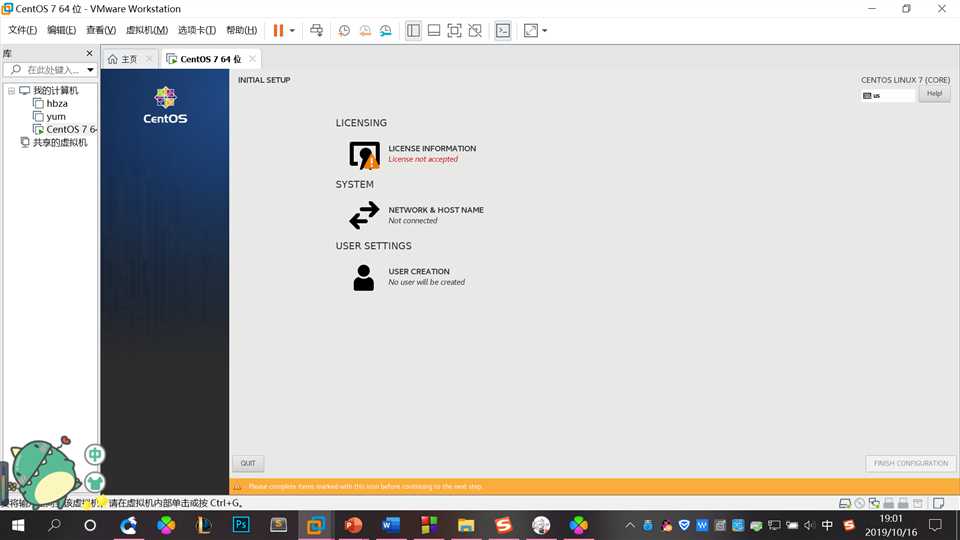The image size is (960, 540).
Task: Open the 帮助(H) menu
Action: click(x=242, y=30)
